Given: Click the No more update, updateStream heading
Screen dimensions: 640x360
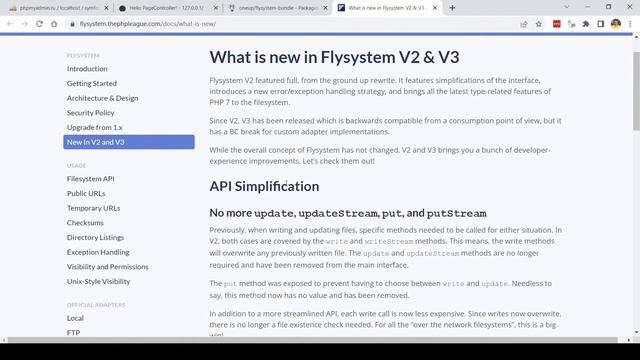Looking at the screenshot, I should tap(348, 213).
